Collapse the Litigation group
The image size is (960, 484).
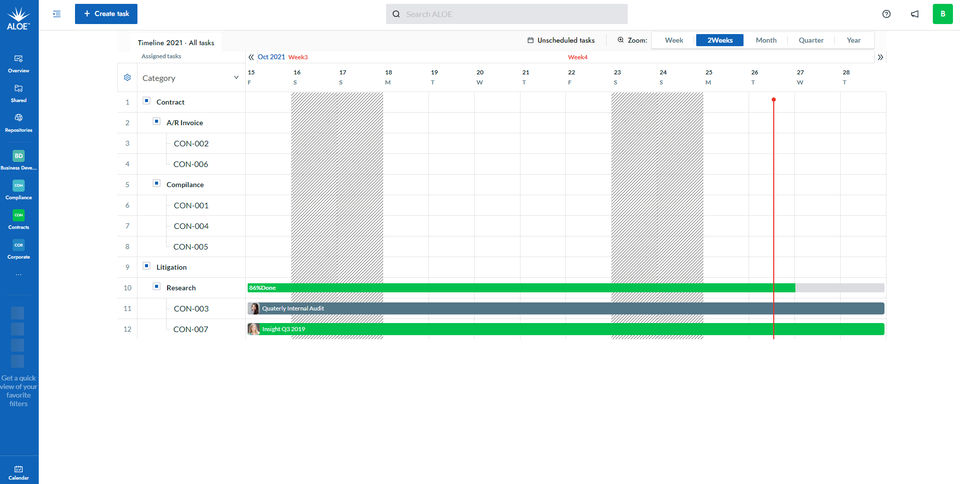[x=146, y=266]
